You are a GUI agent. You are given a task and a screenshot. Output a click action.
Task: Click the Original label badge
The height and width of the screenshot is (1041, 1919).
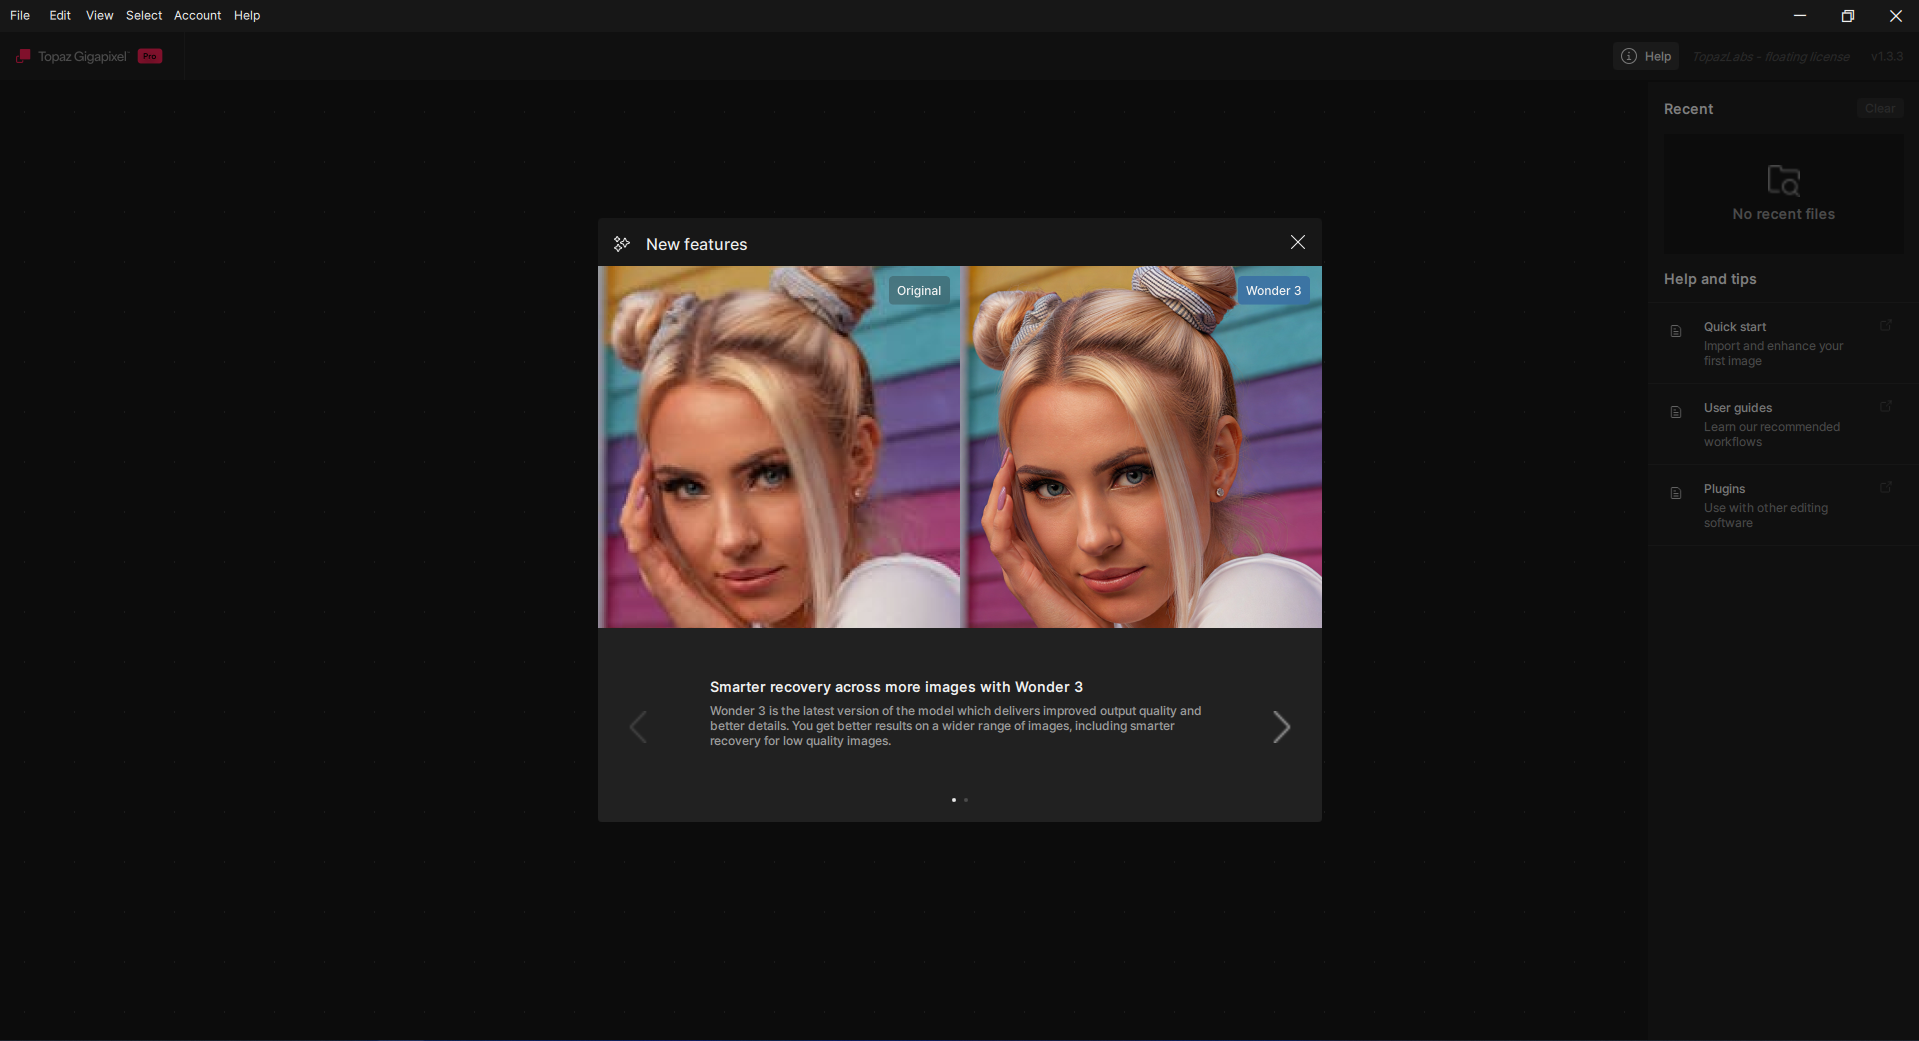click(919, 291)
